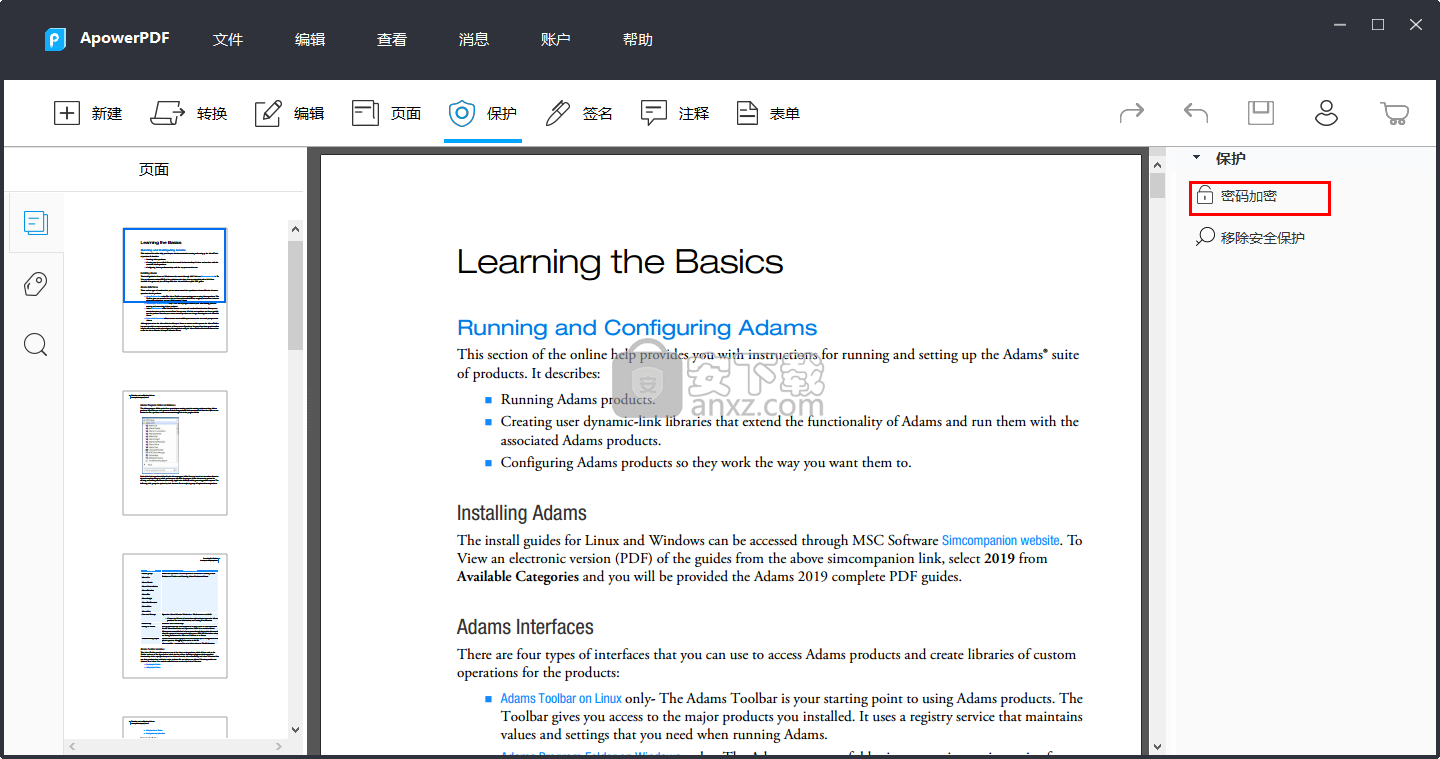Click 密码加密 password encryption option
This screenshot has height=759, width=1440.
1259,197
